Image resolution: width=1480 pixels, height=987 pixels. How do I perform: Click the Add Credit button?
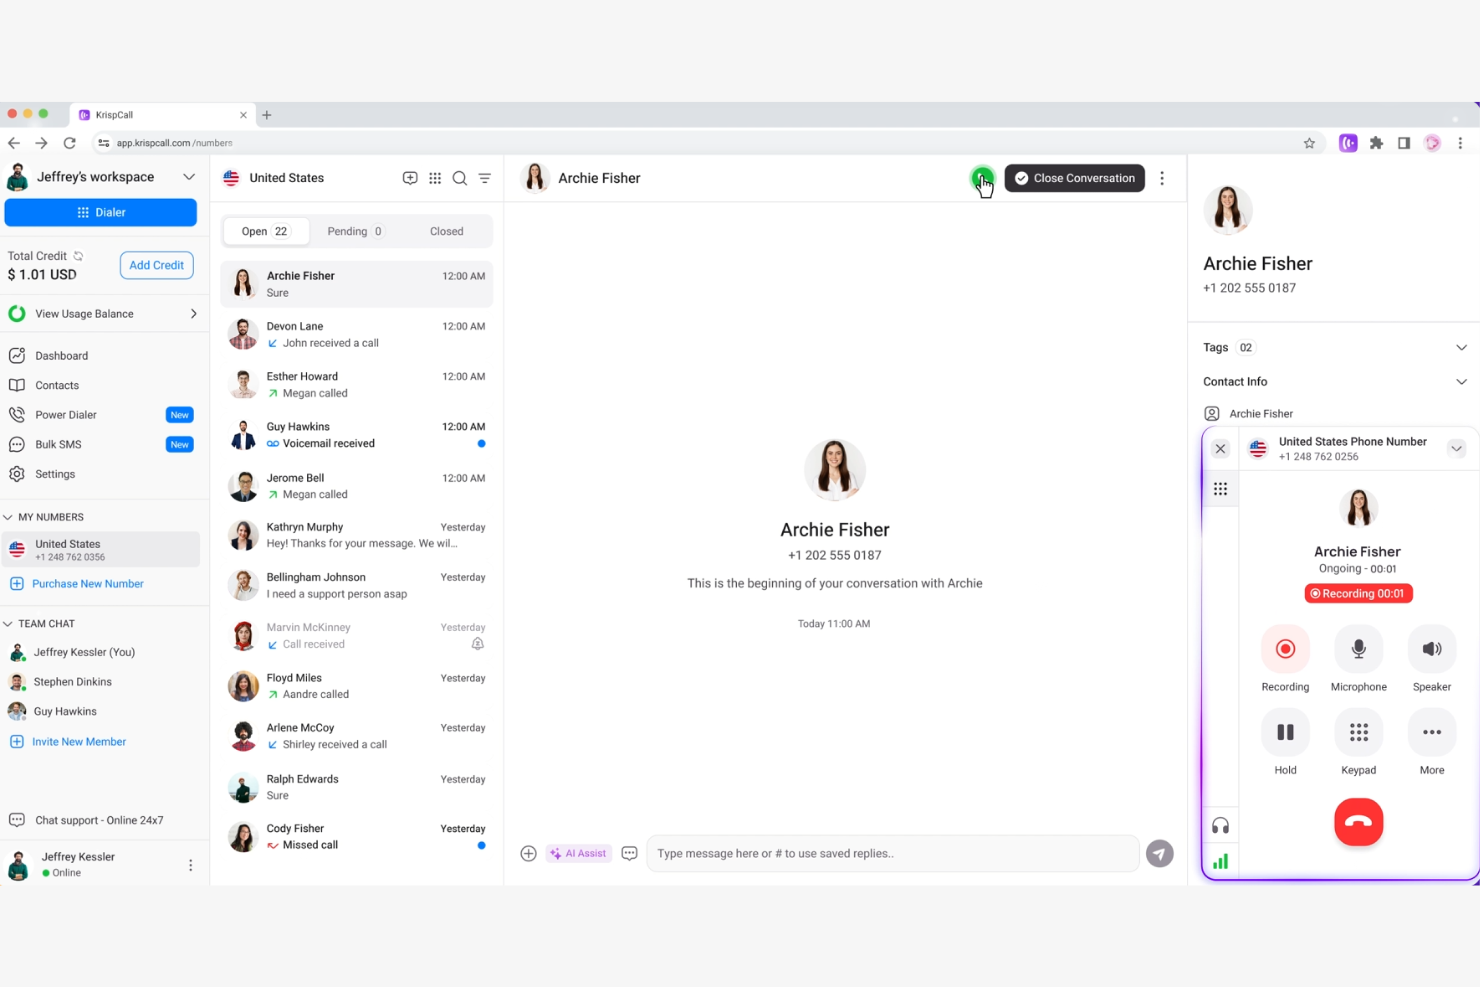156,265
